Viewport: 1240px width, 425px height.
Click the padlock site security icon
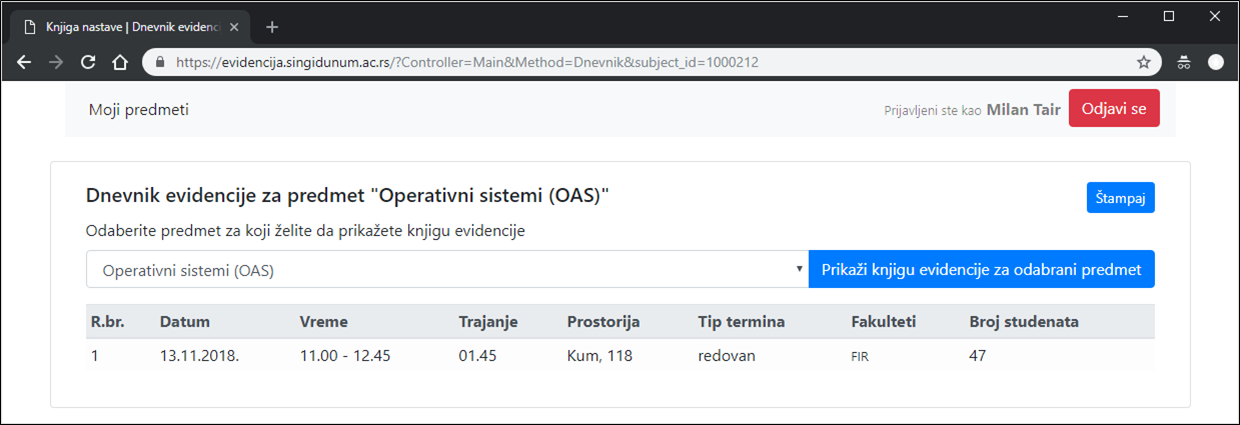pyautogui.click(x=160, y=62)
